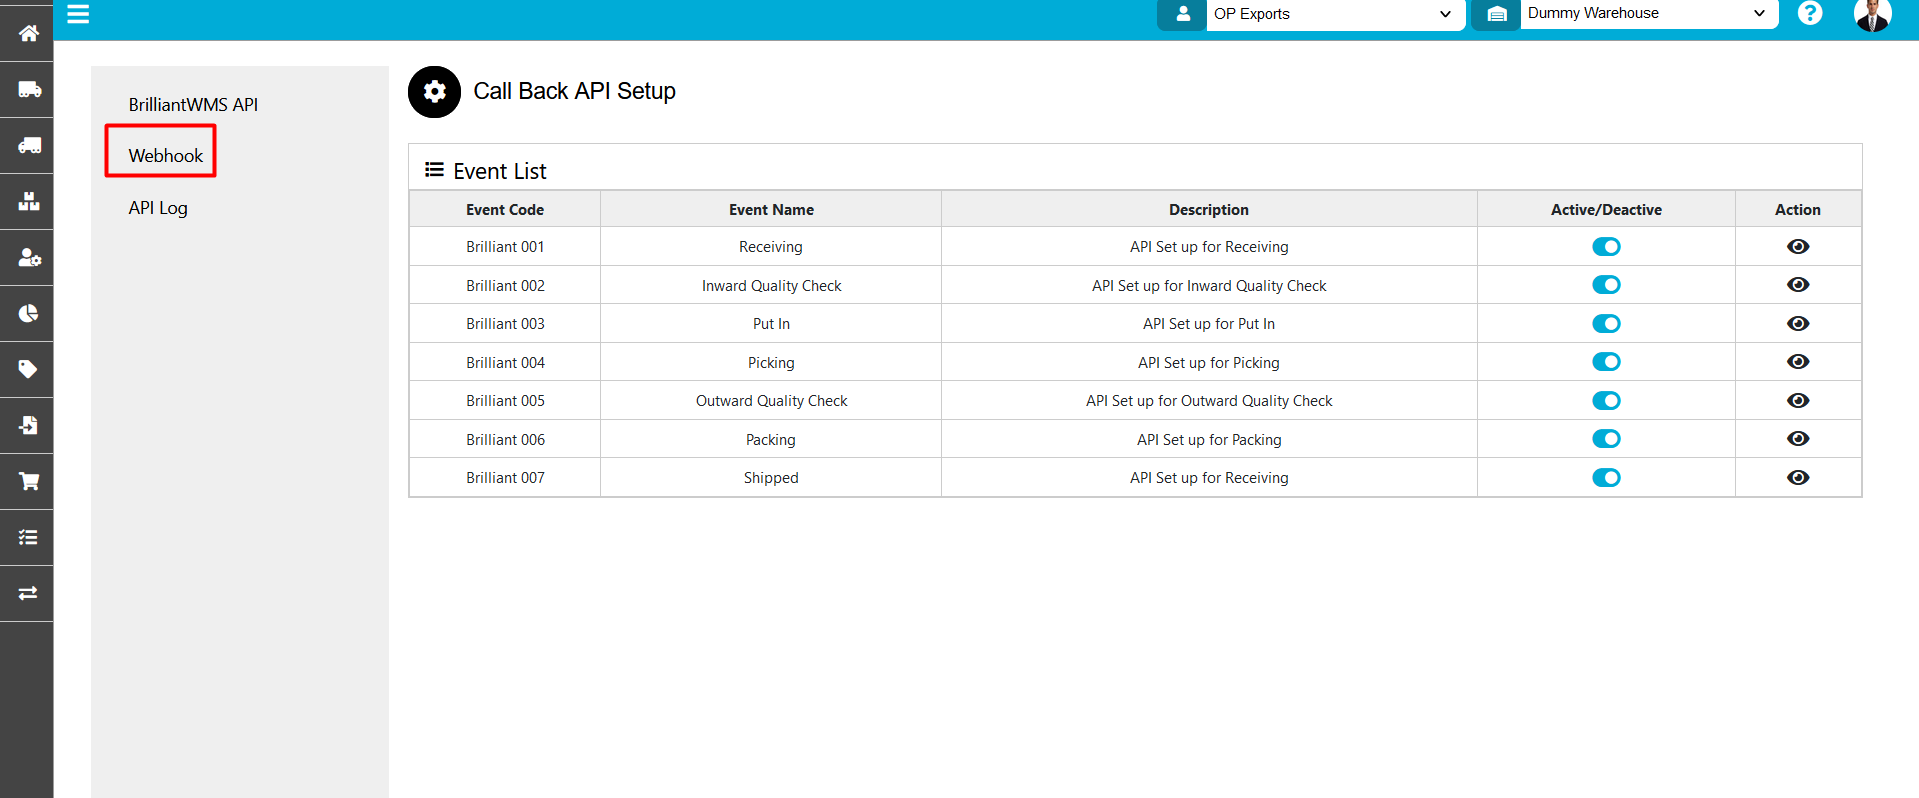Open the API Log menu item
This screenshot has height=798, width=1919.
click(x=158, y=208)
